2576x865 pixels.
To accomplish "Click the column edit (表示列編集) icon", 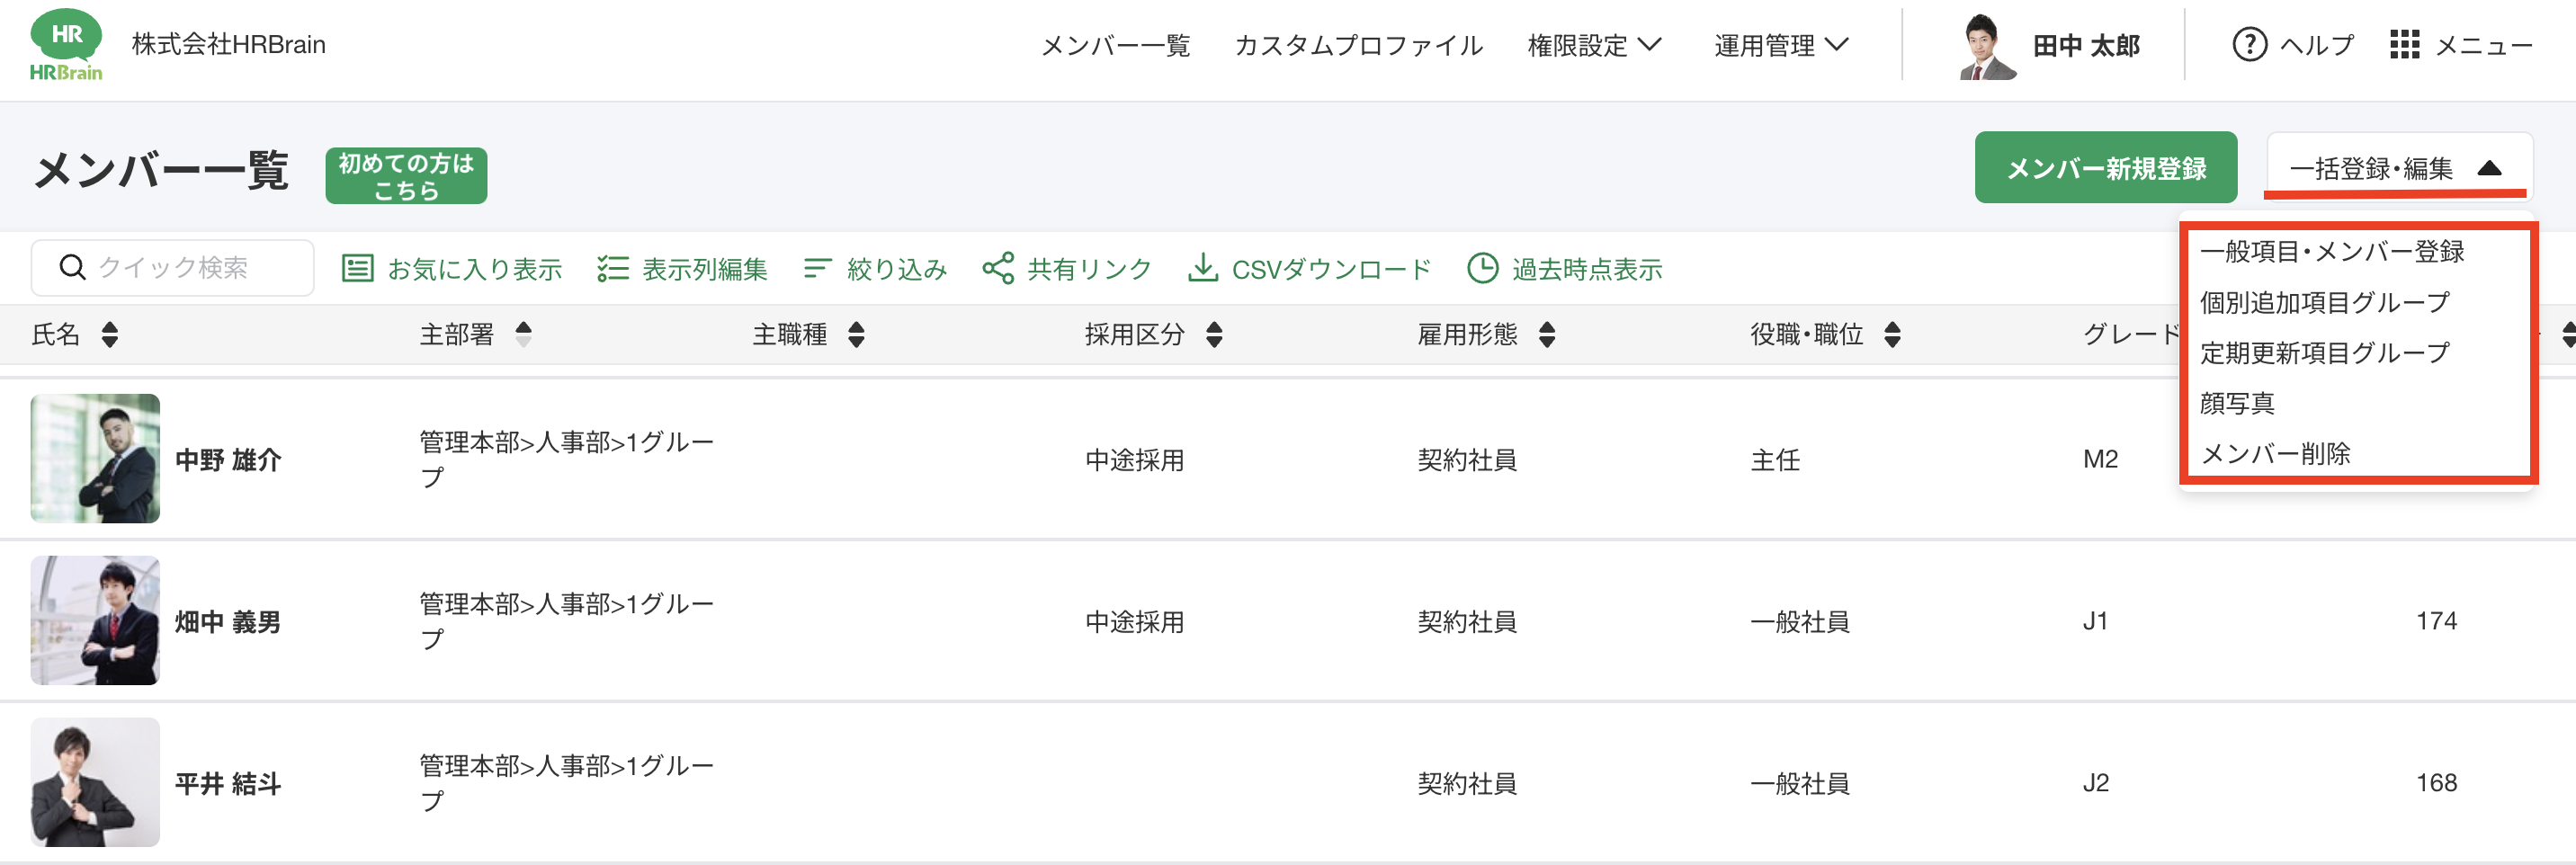I will pos(612,268).
